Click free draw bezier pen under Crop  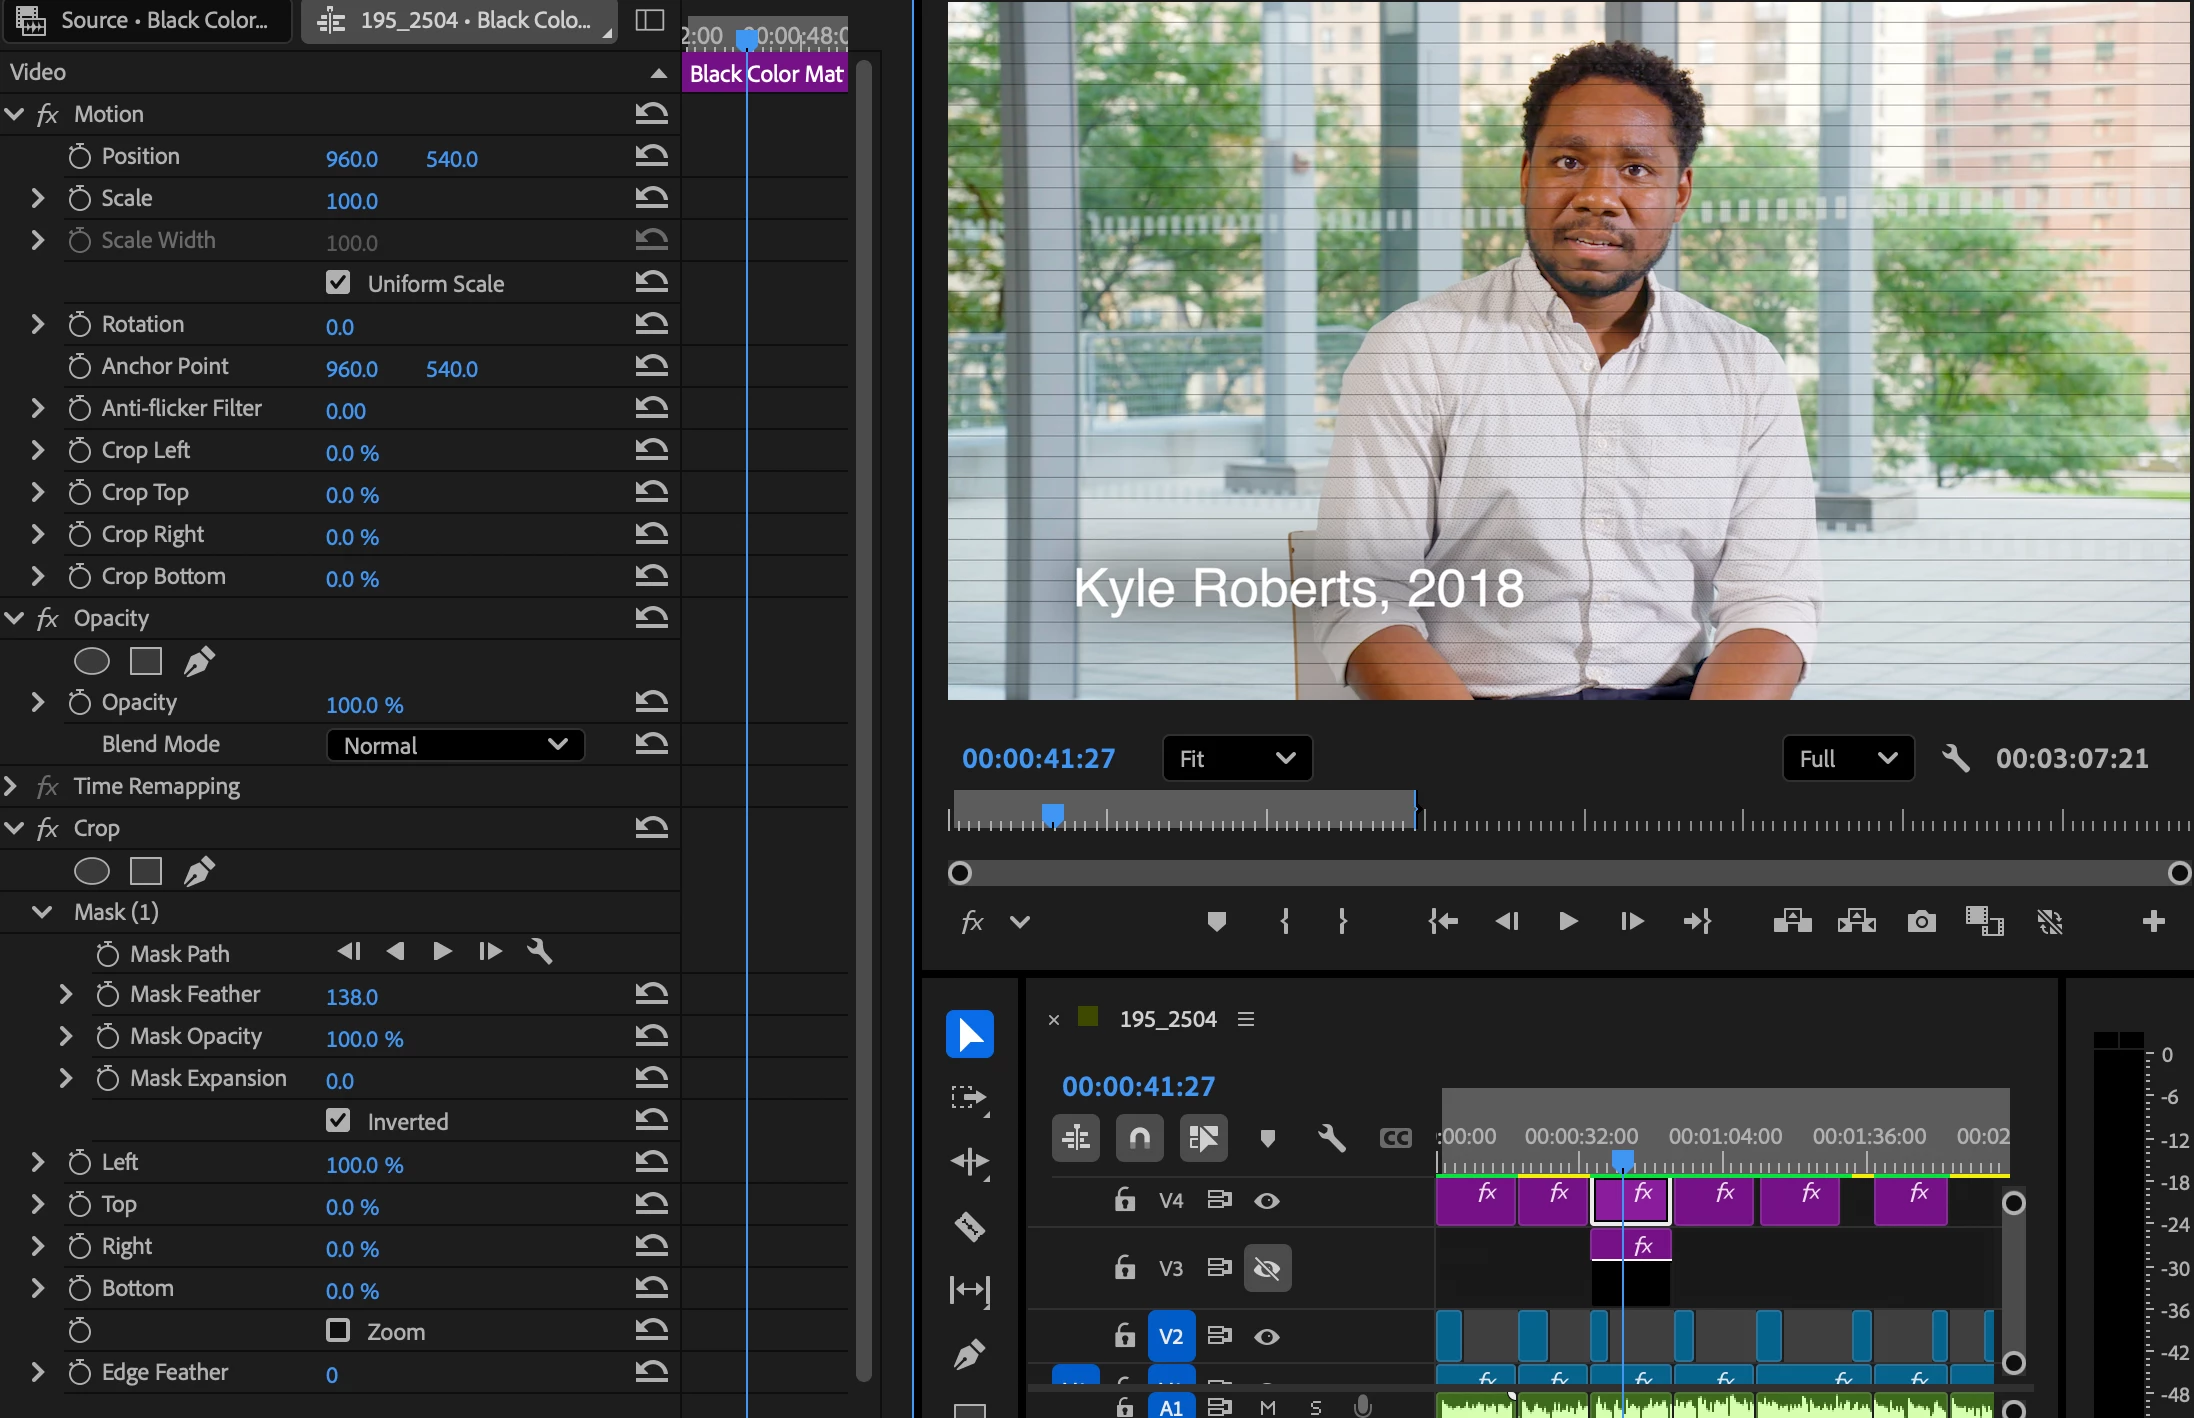click(199, 871)
